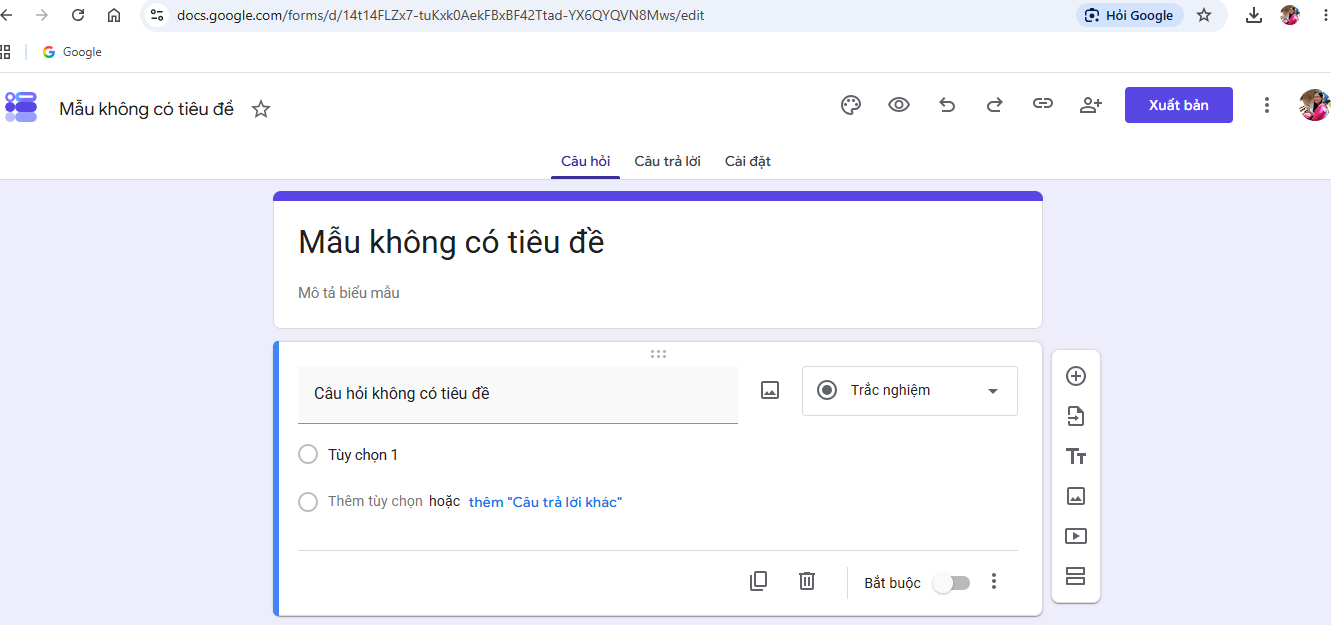
Task: Add a new question from sidebar
Action: tap(1076, 376)
